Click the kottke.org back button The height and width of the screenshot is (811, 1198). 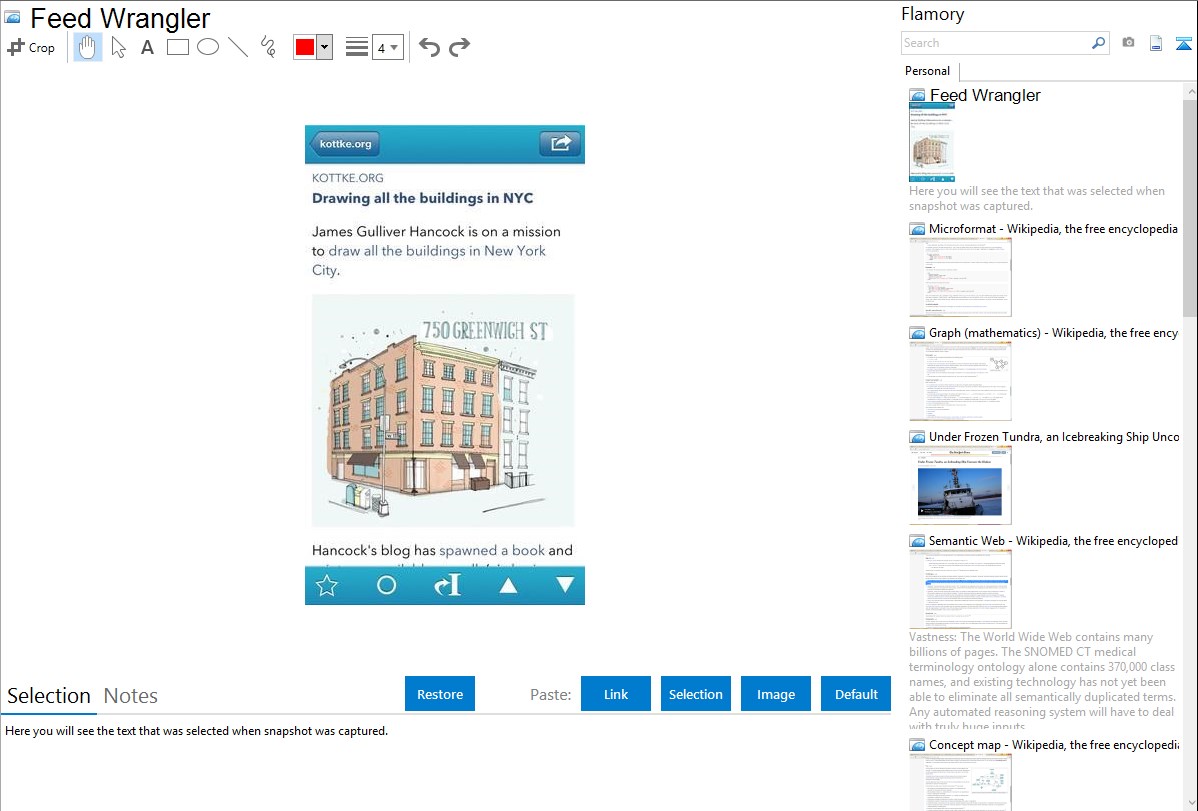[x=345, y=144]
